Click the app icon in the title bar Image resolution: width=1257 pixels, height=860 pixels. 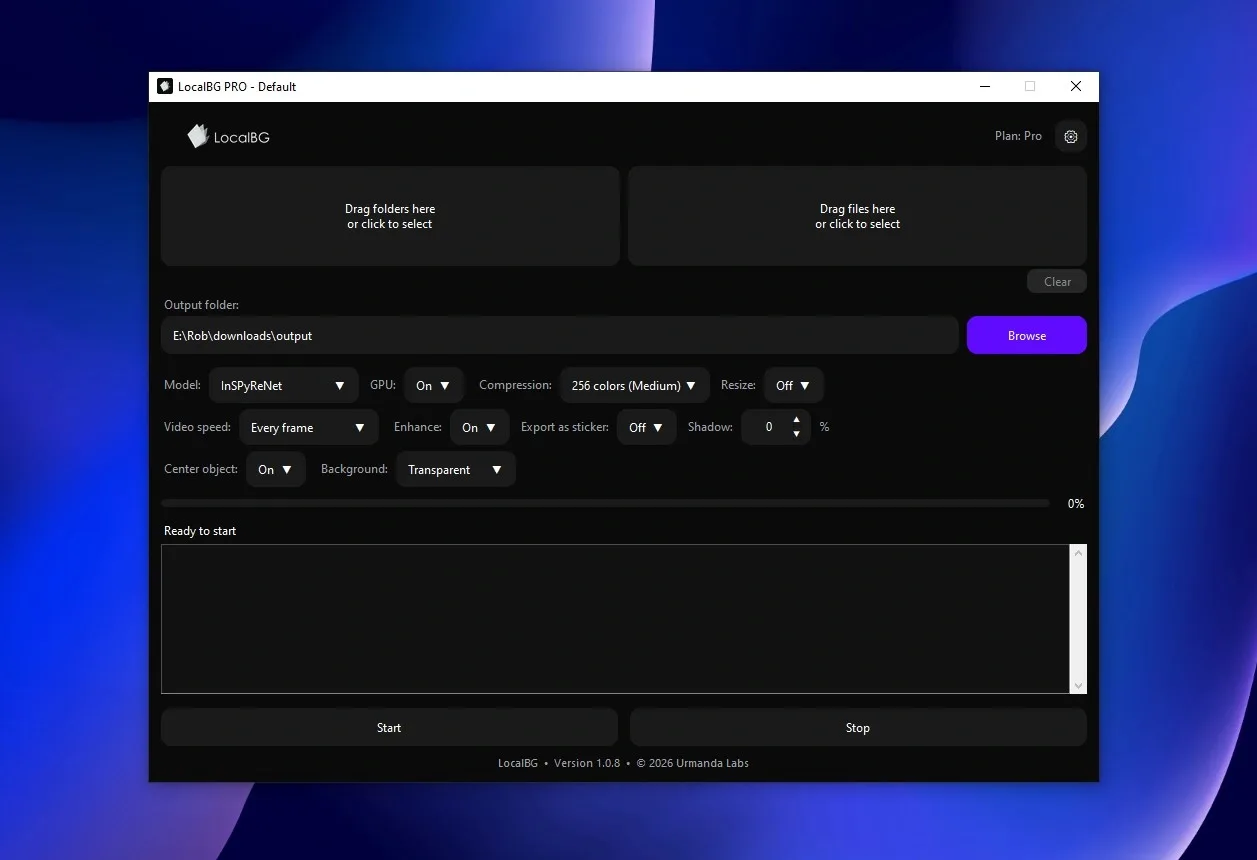point(165,86)
